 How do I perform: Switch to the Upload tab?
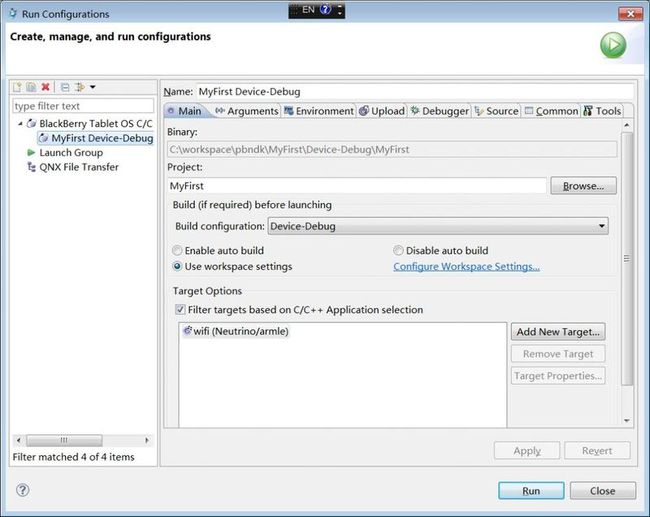(382, 111)
